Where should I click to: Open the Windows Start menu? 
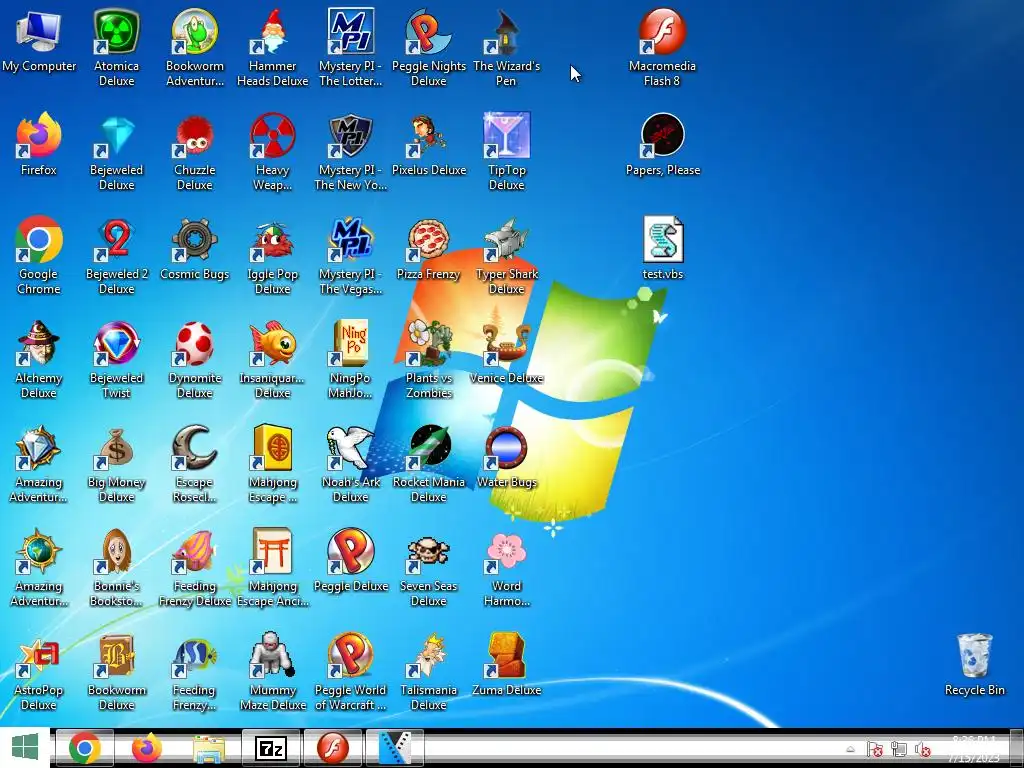pos(25,748)
